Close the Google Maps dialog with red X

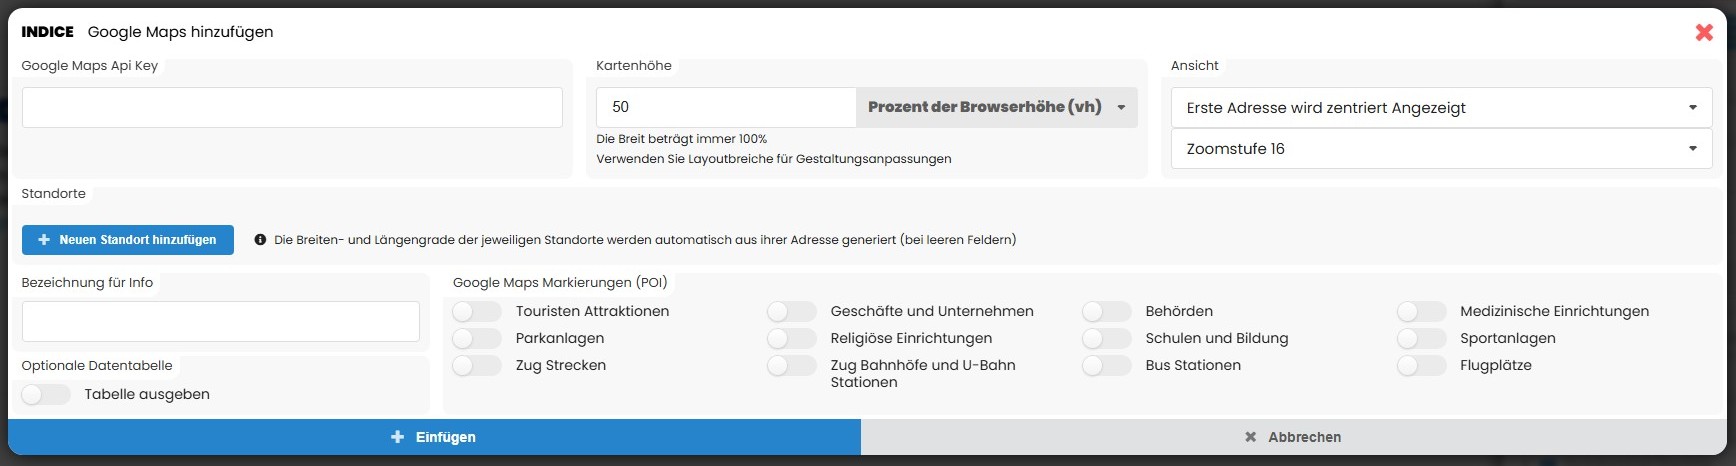pyautogui.click(x=1704, y=32)
